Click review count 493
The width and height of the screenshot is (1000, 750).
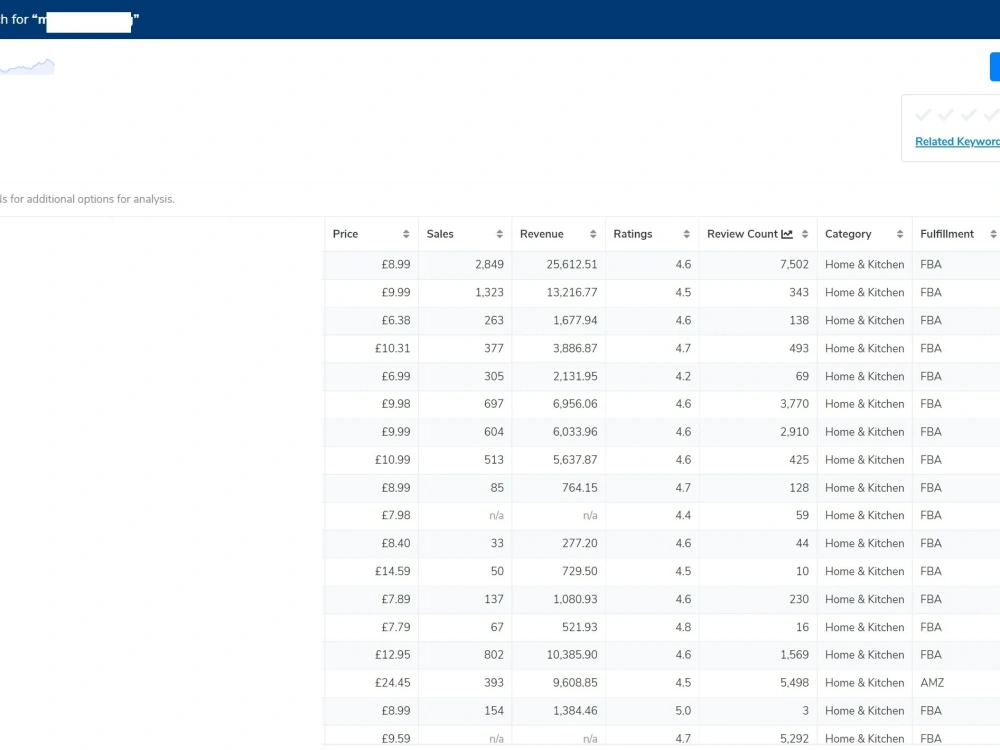798,348
